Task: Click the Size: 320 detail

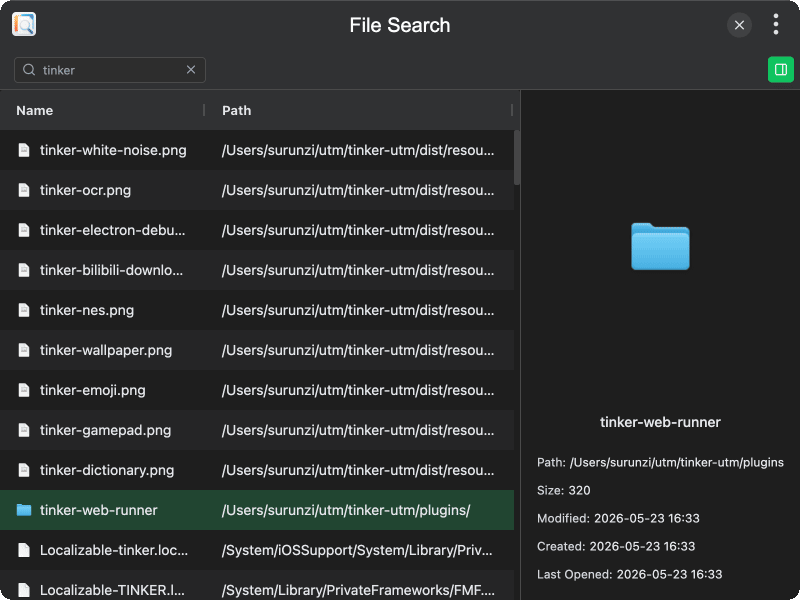Action: point(563,490)
